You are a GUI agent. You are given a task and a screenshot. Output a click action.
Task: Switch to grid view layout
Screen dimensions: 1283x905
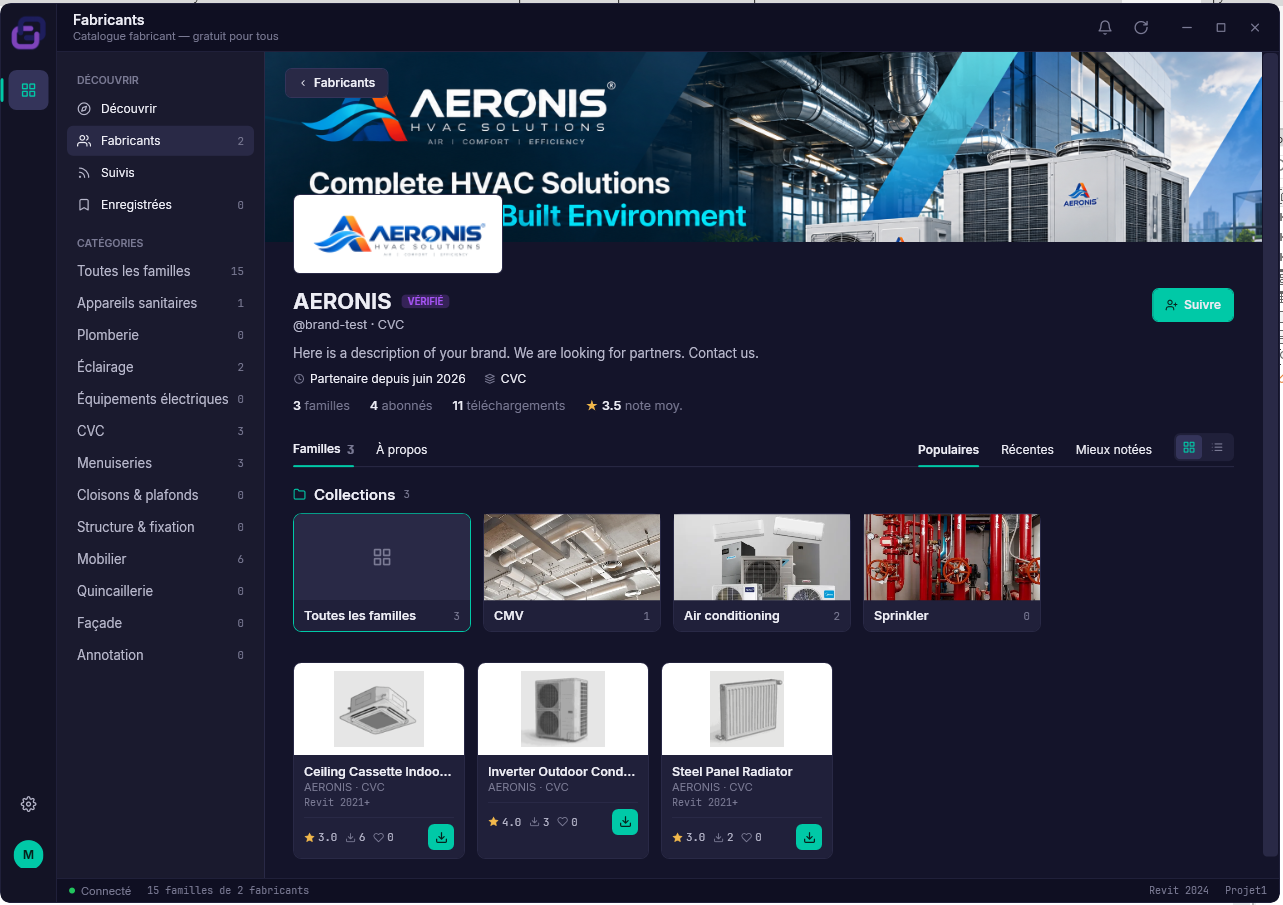(1189, 448)
